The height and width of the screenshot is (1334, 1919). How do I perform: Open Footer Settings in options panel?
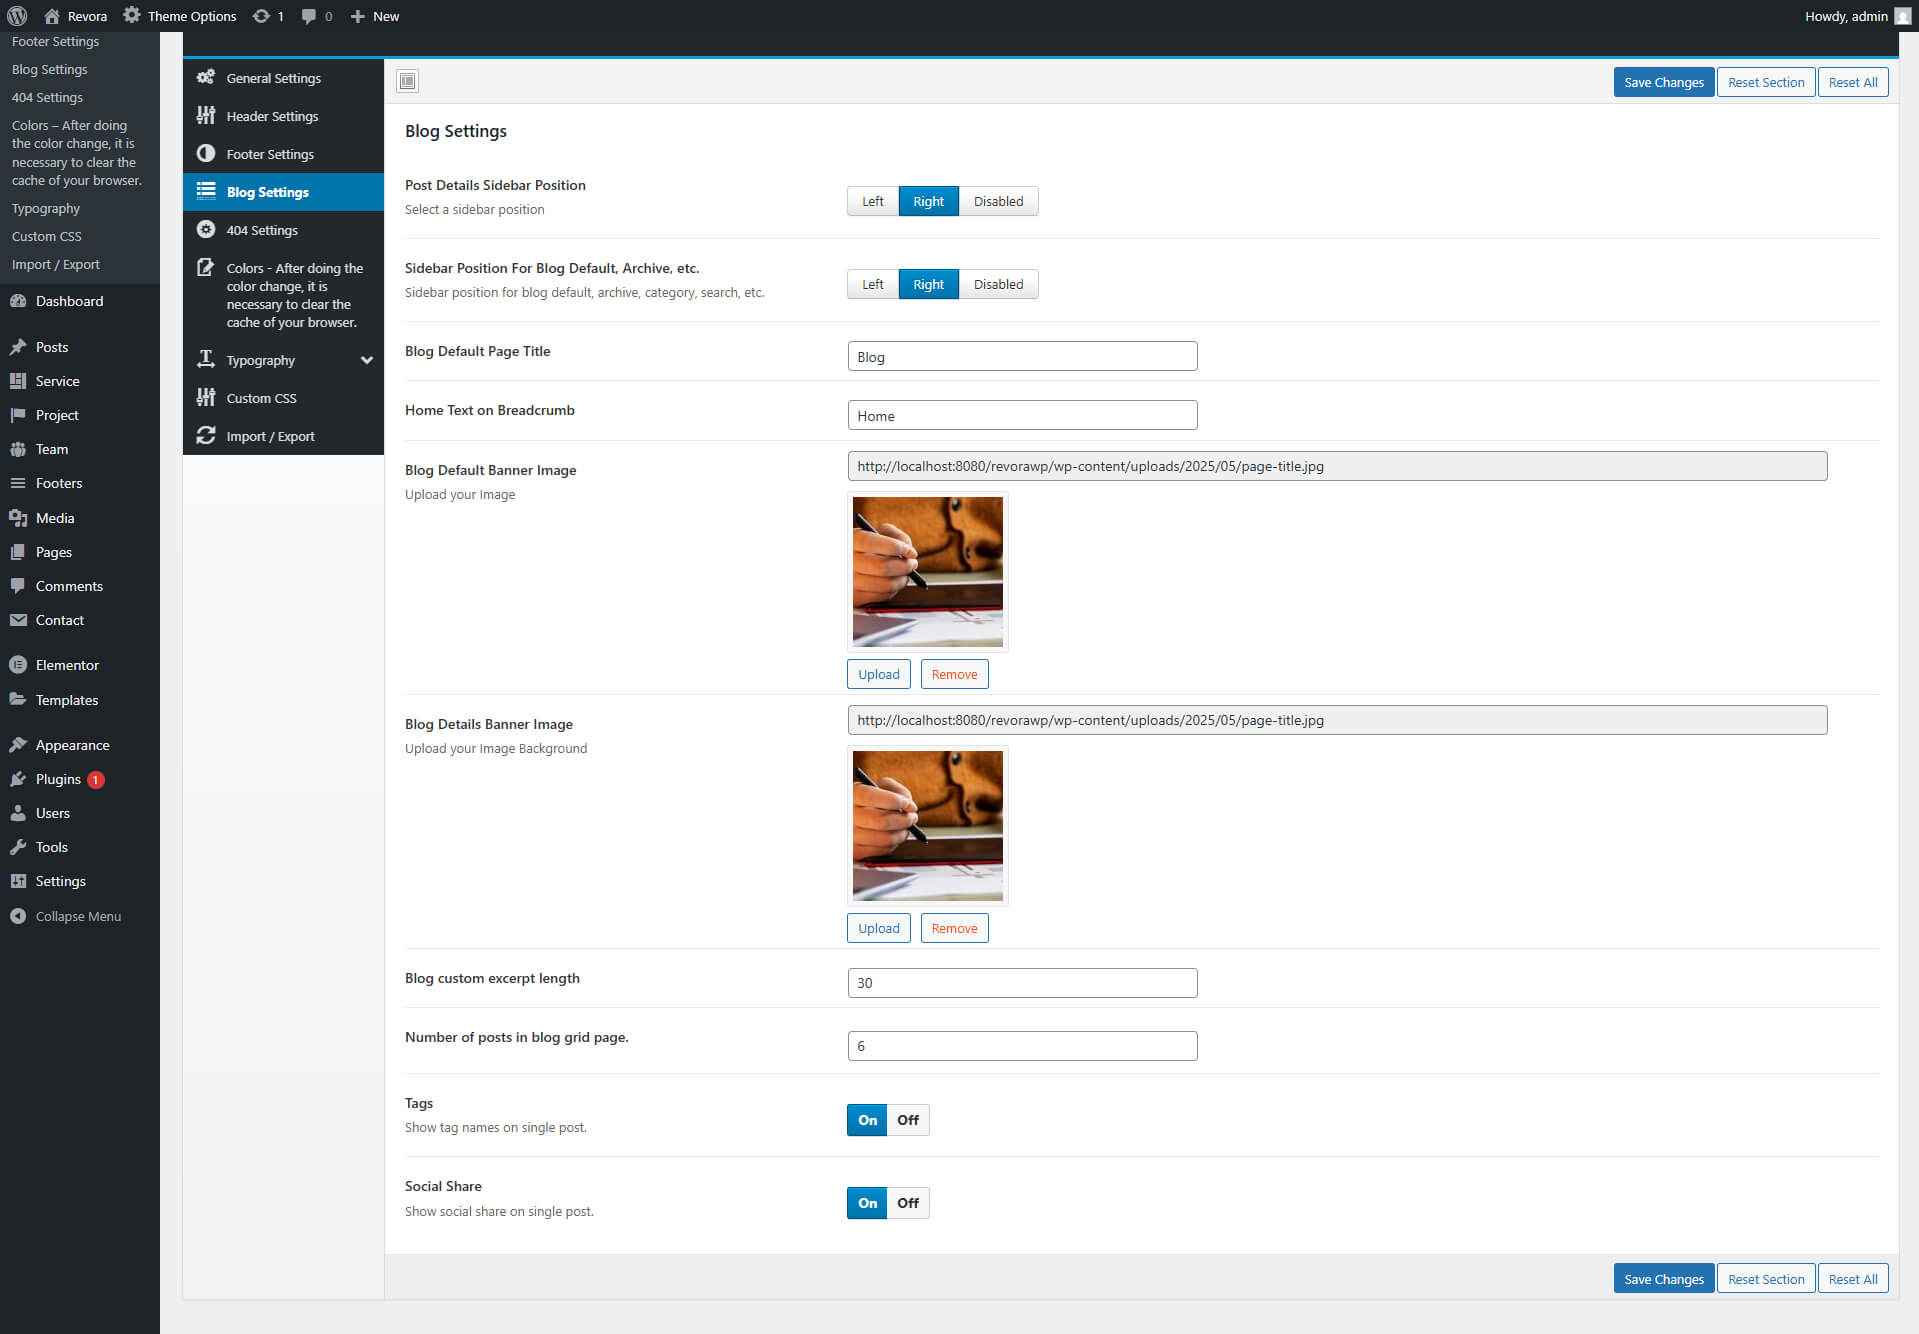tap(283, 154)
